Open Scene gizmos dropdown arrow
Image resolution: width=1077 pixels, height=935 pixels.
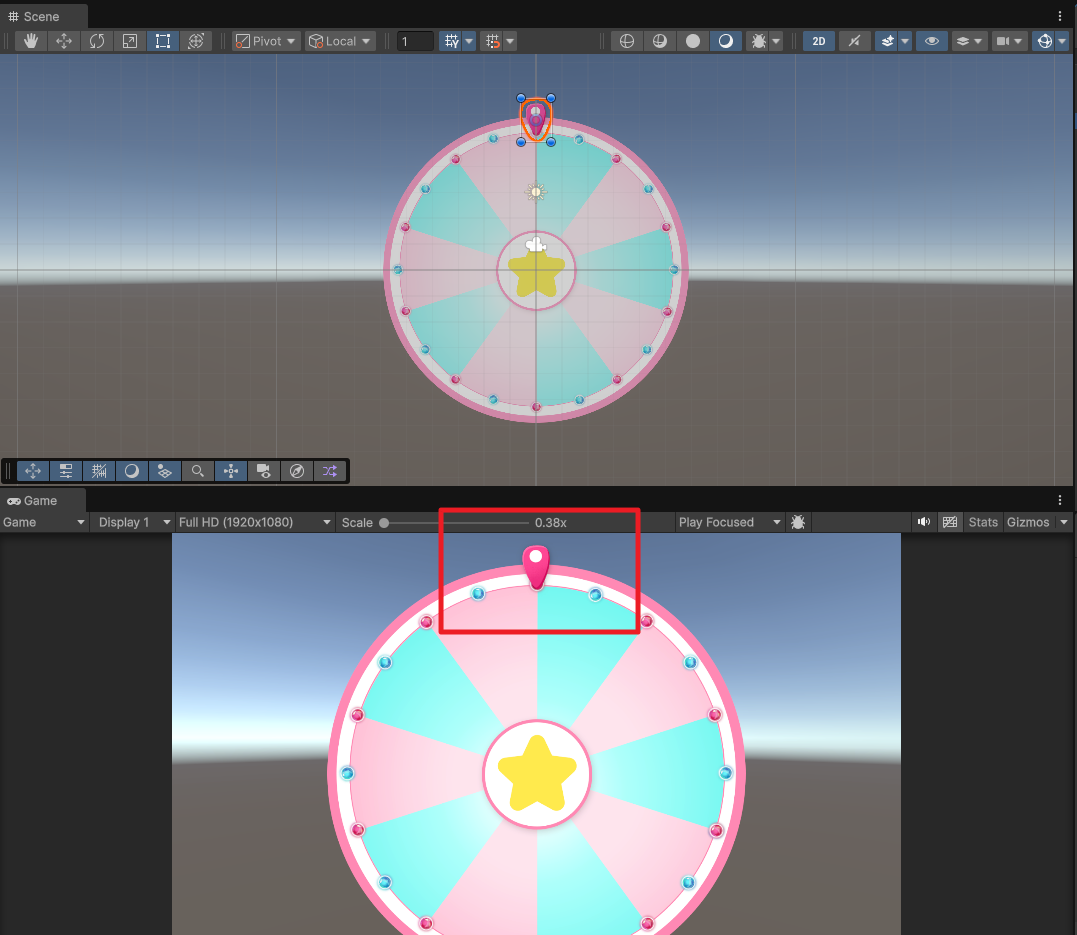tap(1063, 41)
